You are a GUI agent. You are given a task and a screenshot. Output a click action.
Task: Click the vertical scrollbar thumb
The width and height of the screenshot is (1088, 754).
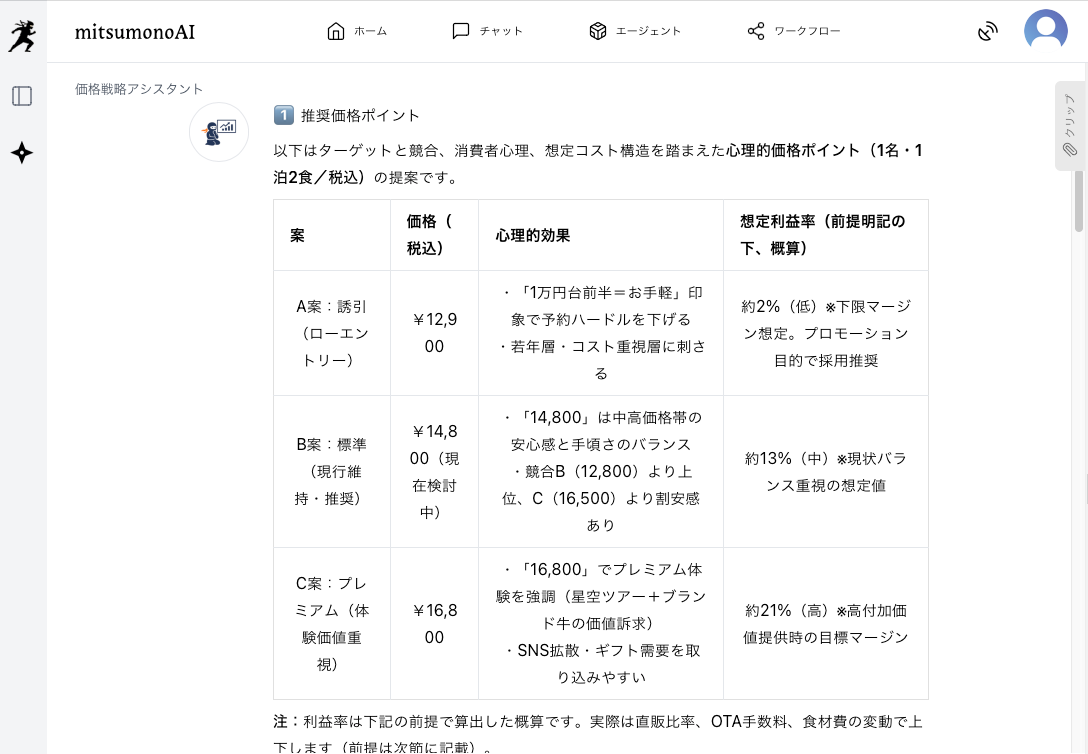(1079, 200)
